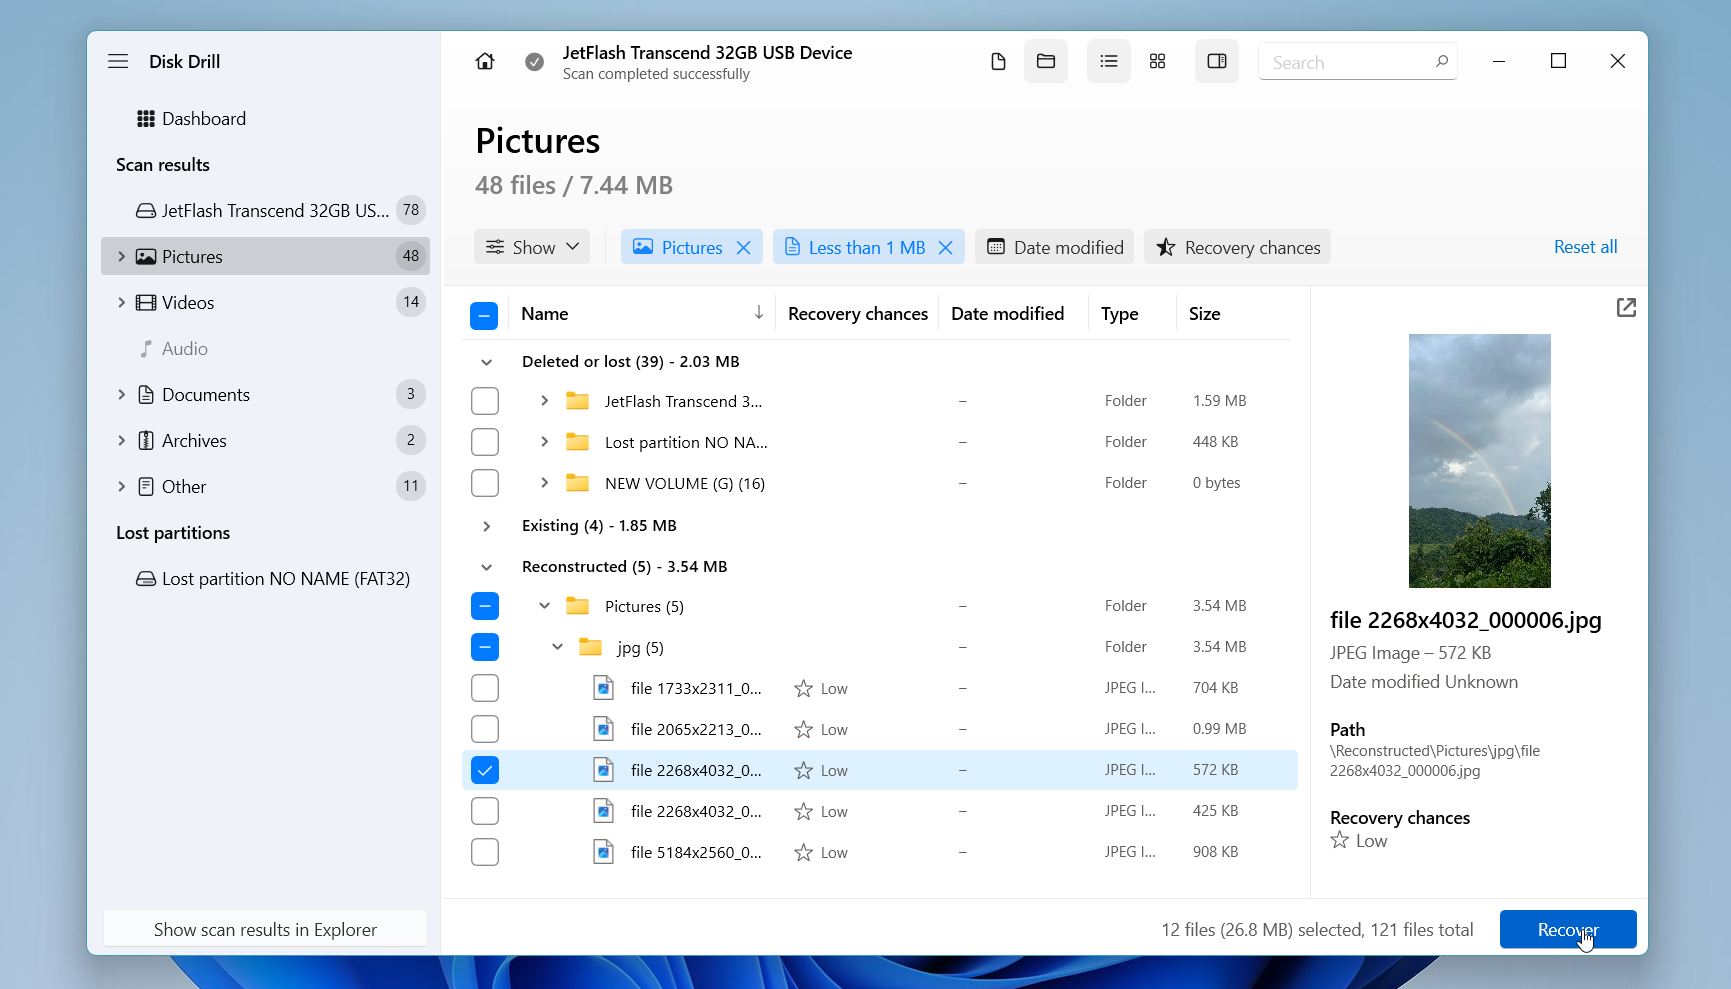Open the hamburger menu next to Disk Drill

click(x=118, y=61)
